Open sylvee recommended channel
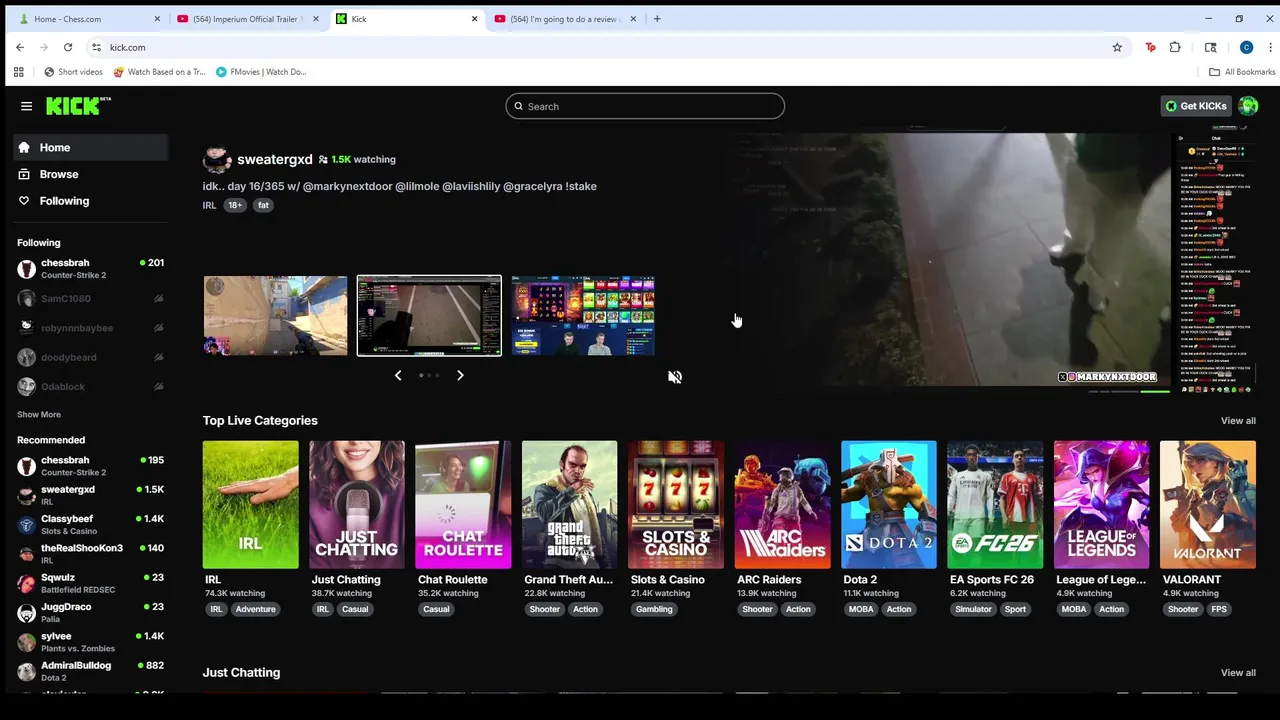The image size is (1280, 720). [91, 642]
